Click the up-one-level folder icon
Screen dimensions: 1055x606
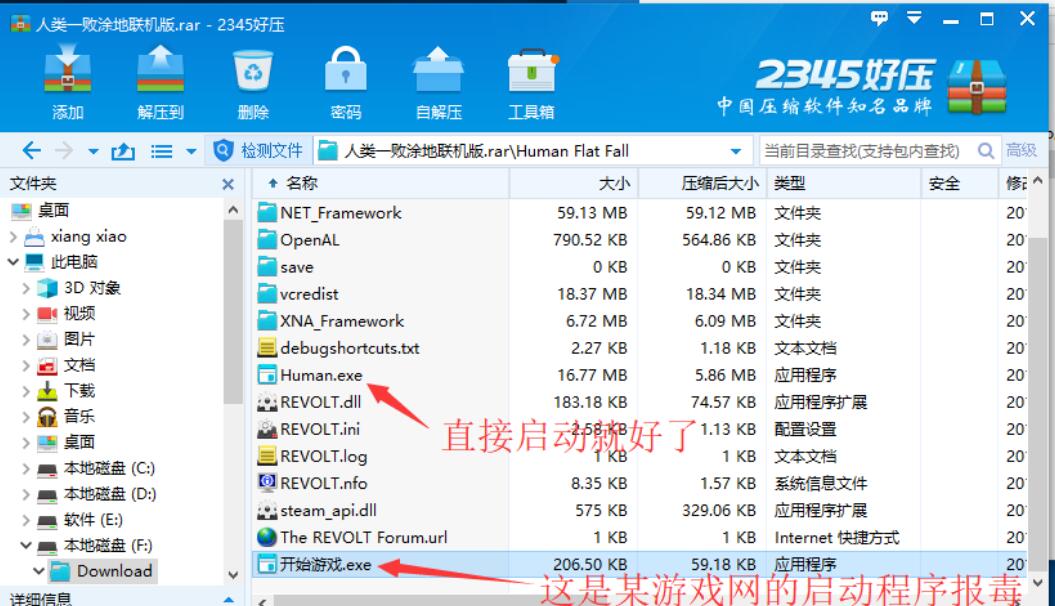122,151
